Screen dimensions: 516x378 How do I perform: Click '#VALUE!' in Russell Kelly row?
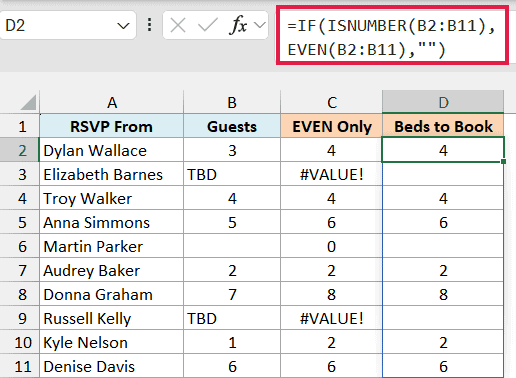(332, 318)
